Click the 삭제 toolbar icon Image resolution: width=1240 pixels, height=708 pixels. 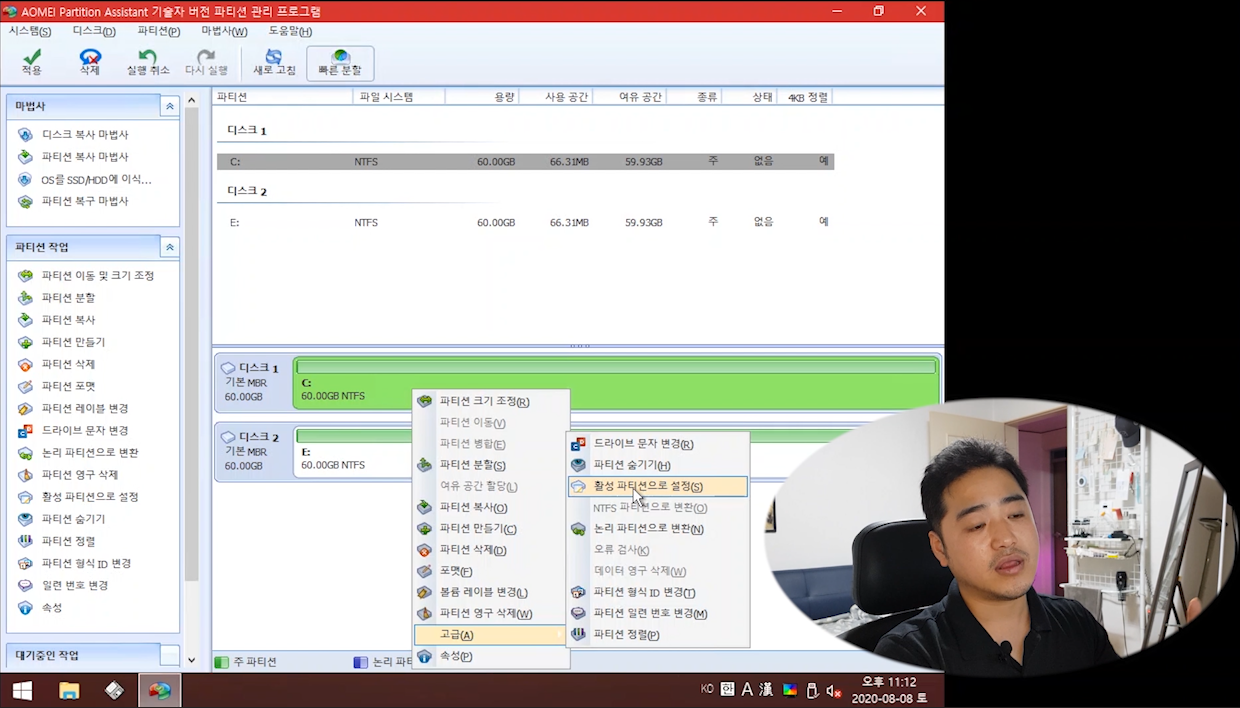pos(90,63)
